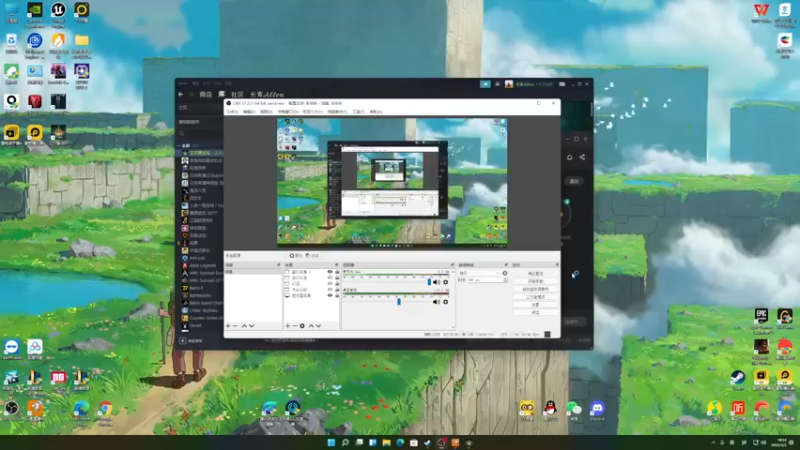Move the source down in OBS Sources panel
Screen dimensions: 800x450
tap(318, 326)
